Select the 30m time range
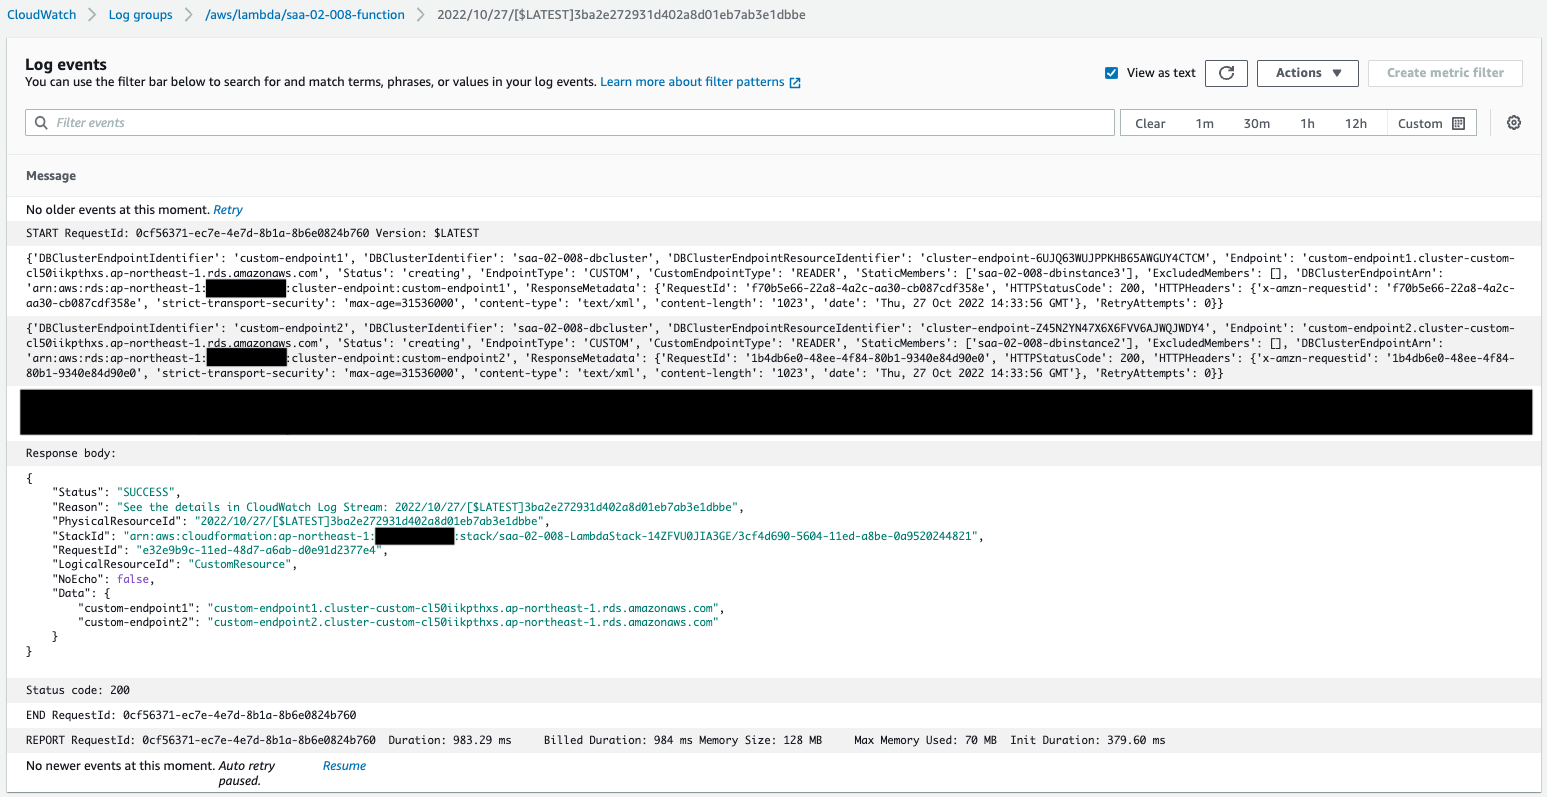 click(1256, 122)
